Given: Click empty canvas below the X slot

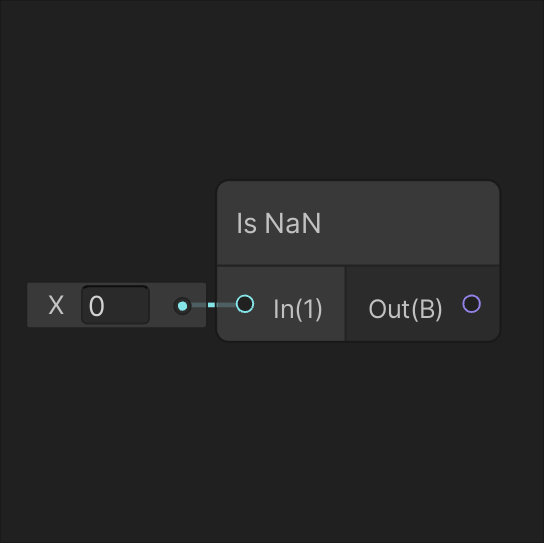Looking at the screenshot, I should pyautogui.click(x=117, y=416).
